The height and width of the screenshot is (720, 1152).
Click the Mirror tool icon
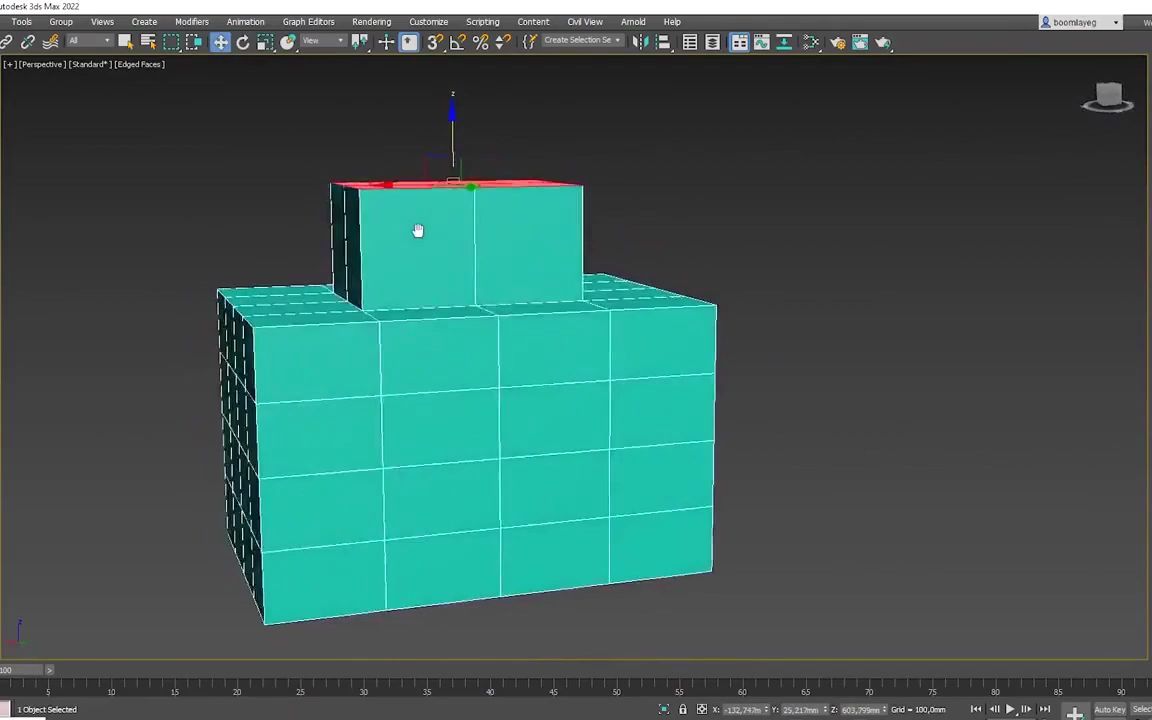tap(641, 42)
